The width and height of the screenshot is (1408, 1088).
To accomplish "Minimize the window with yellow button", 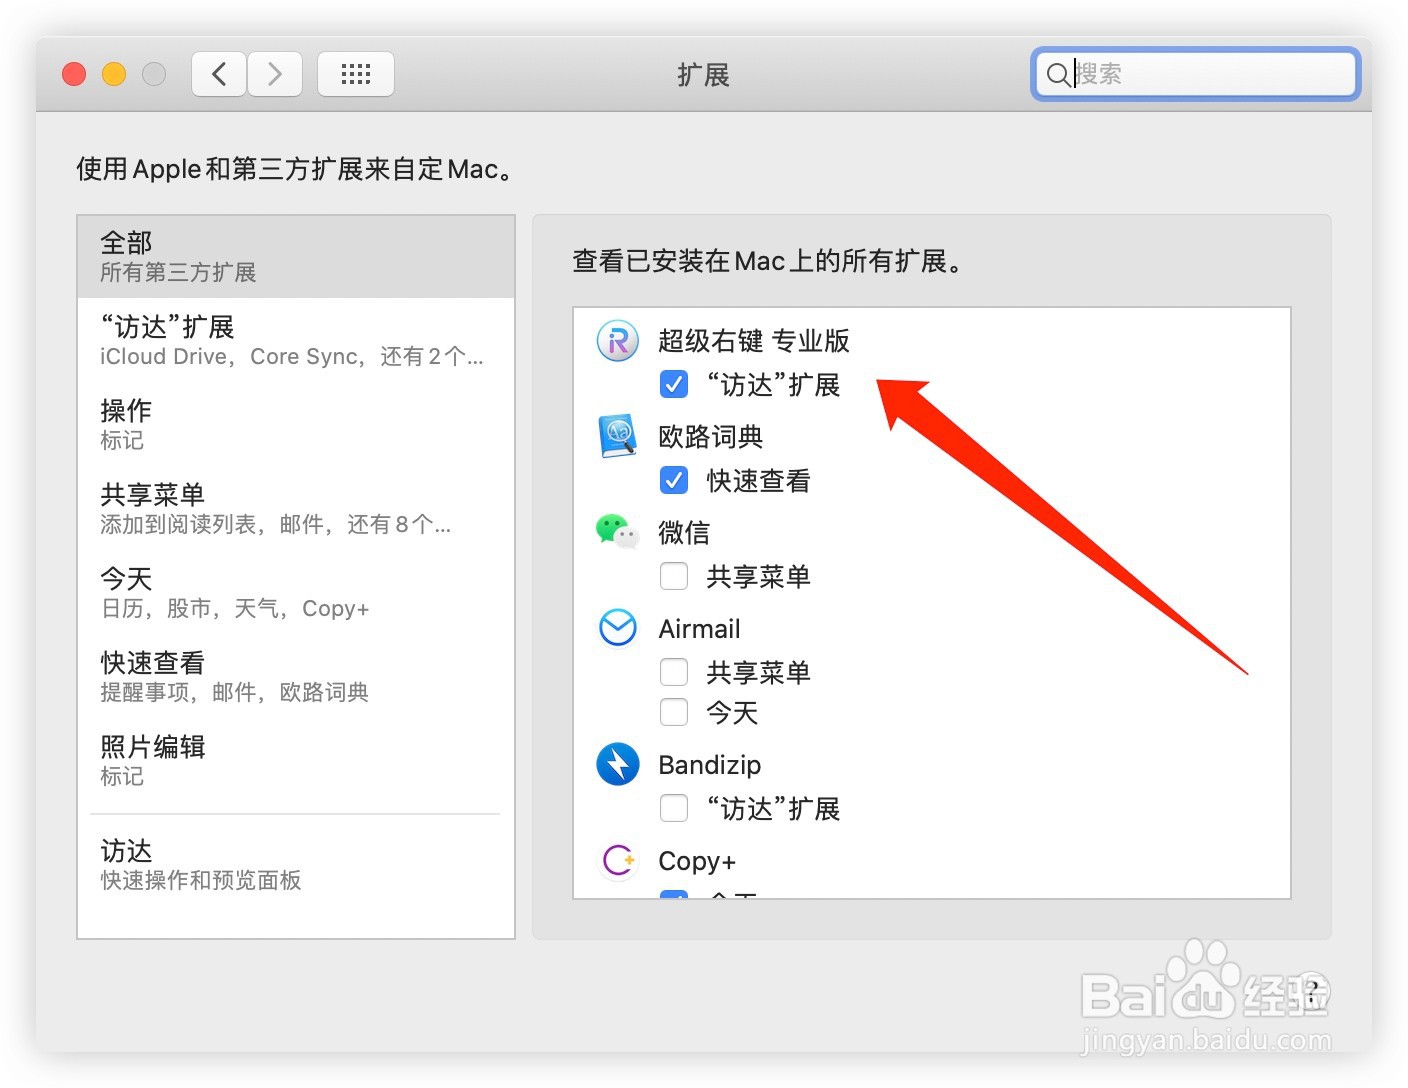I will [114, 74].
